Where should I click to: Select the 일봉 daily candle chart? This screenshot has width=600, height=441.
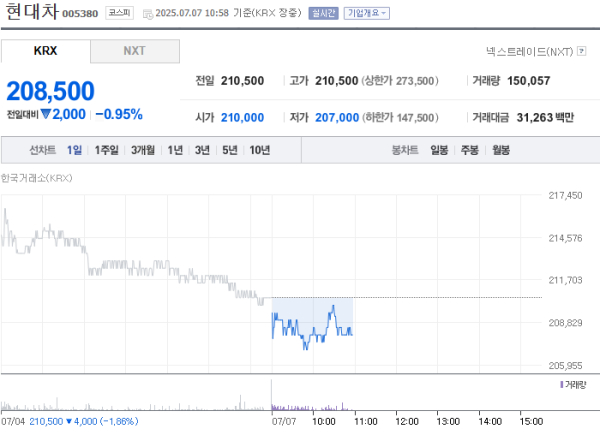coord(439,150)
